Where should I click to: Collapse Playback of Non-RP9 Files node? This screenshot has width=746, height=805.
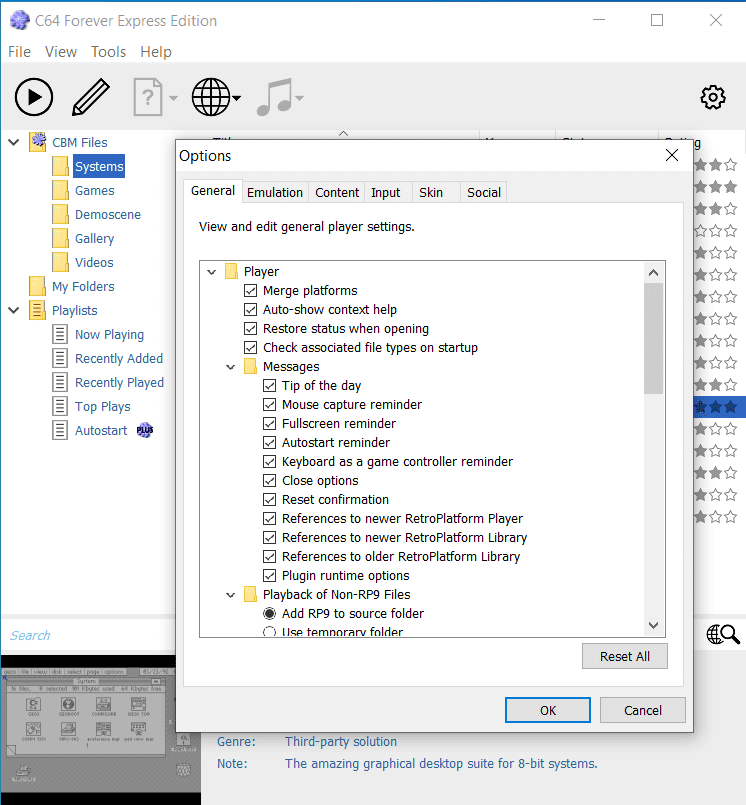pyautogui.click(x=231, y=595)
